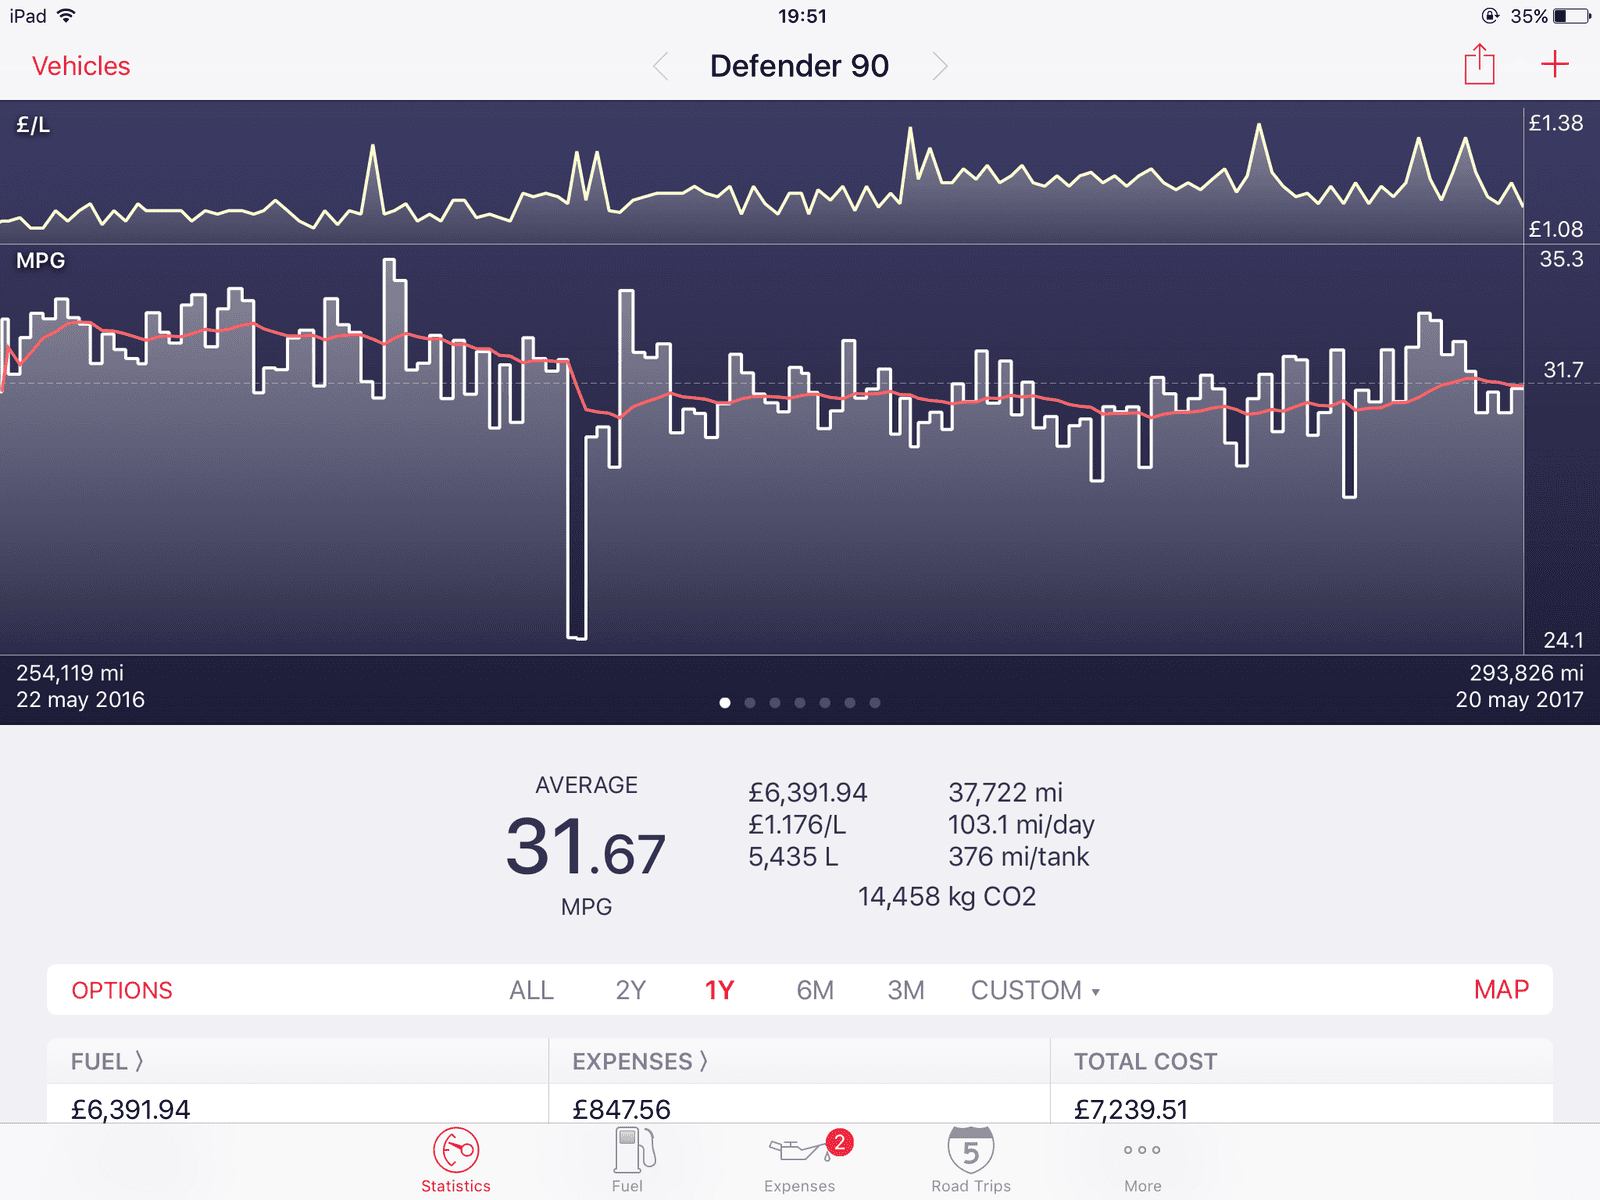Tap the Defender 90 title

pyautogui.click(x=799, y=66)
